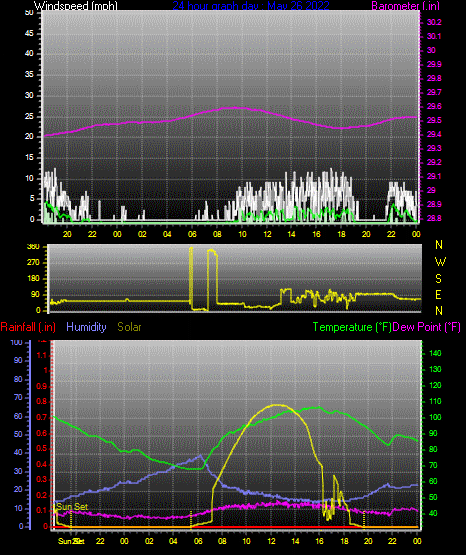Image resolution: width=466 pixels, height=555 pixels.
Task: Click the "W" compass label beside the direction chart
Action: pos(440,262)
